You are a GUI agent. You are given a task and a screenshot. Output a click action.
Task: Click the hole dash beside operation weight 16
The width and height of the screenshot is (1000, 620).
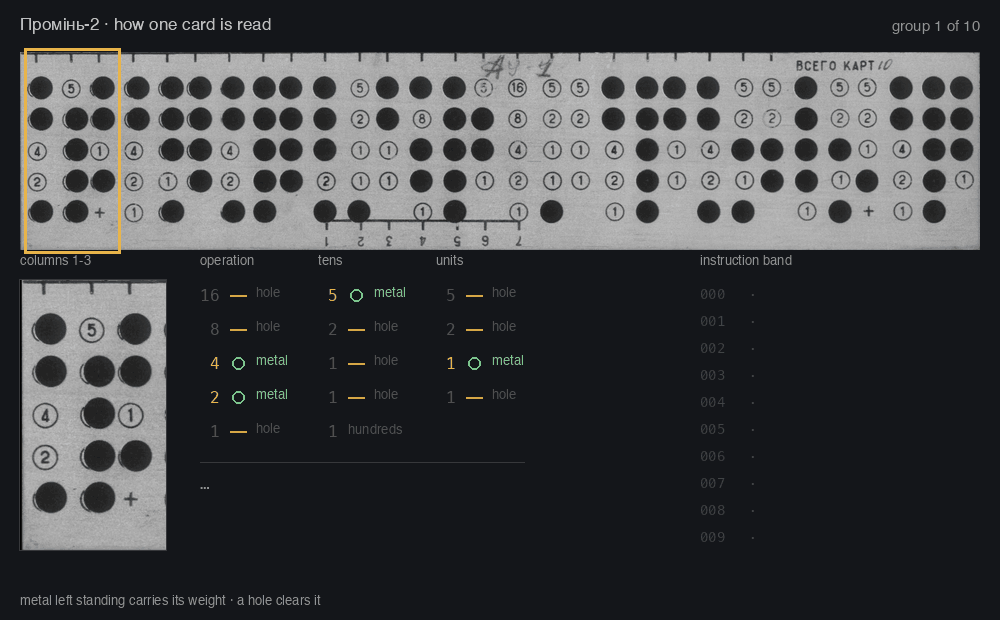pyautogui.click(x=238, y=296)
